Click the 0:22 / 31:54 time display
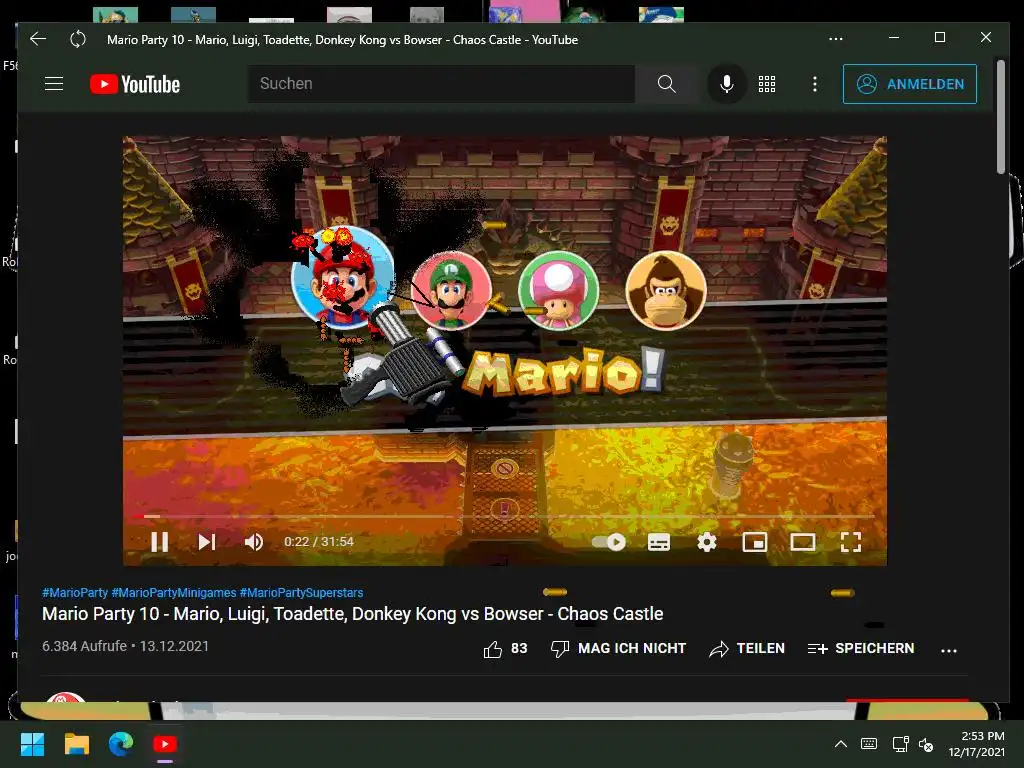1024x768 pixels. 319,542
